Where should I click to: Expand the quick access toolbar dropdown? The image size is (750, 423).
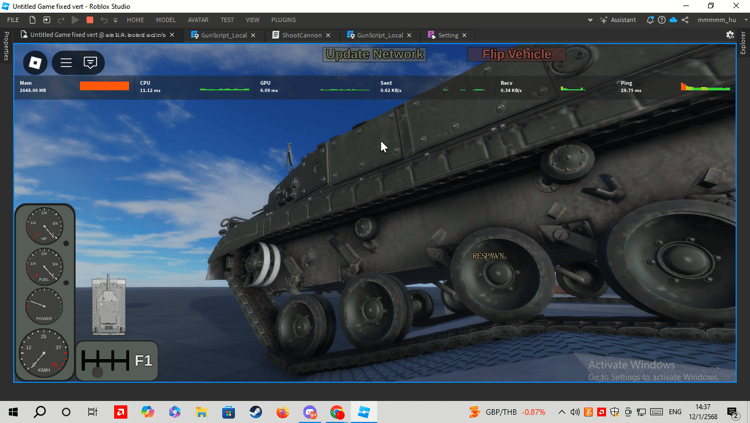(115, 20)
